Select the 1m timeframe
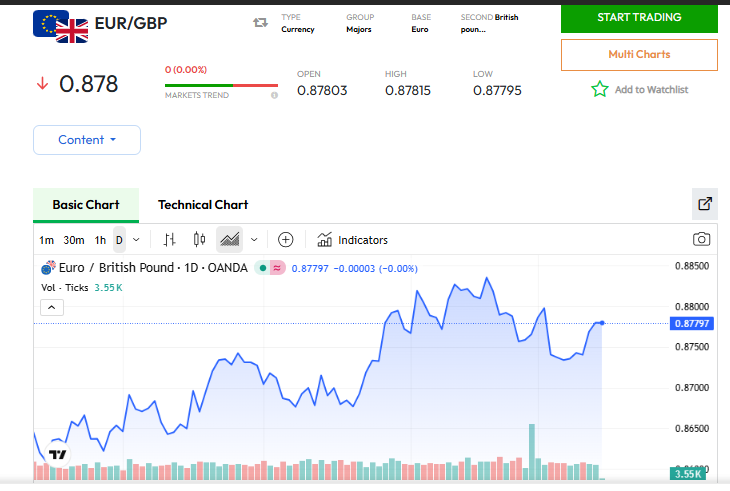730x491 pixels. 46,240
